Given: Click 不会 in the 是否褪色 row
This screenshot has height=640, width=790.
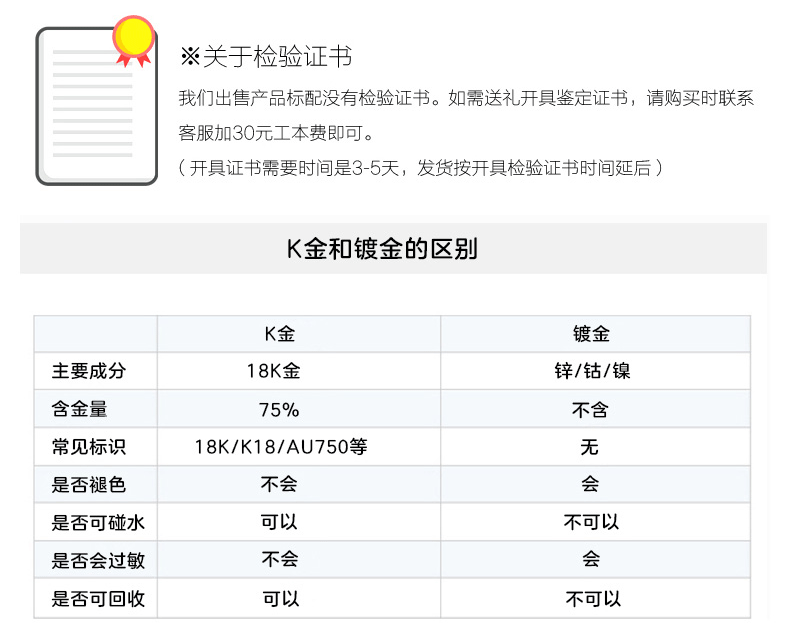Looking at the screenshot, I should click(279, 484).
